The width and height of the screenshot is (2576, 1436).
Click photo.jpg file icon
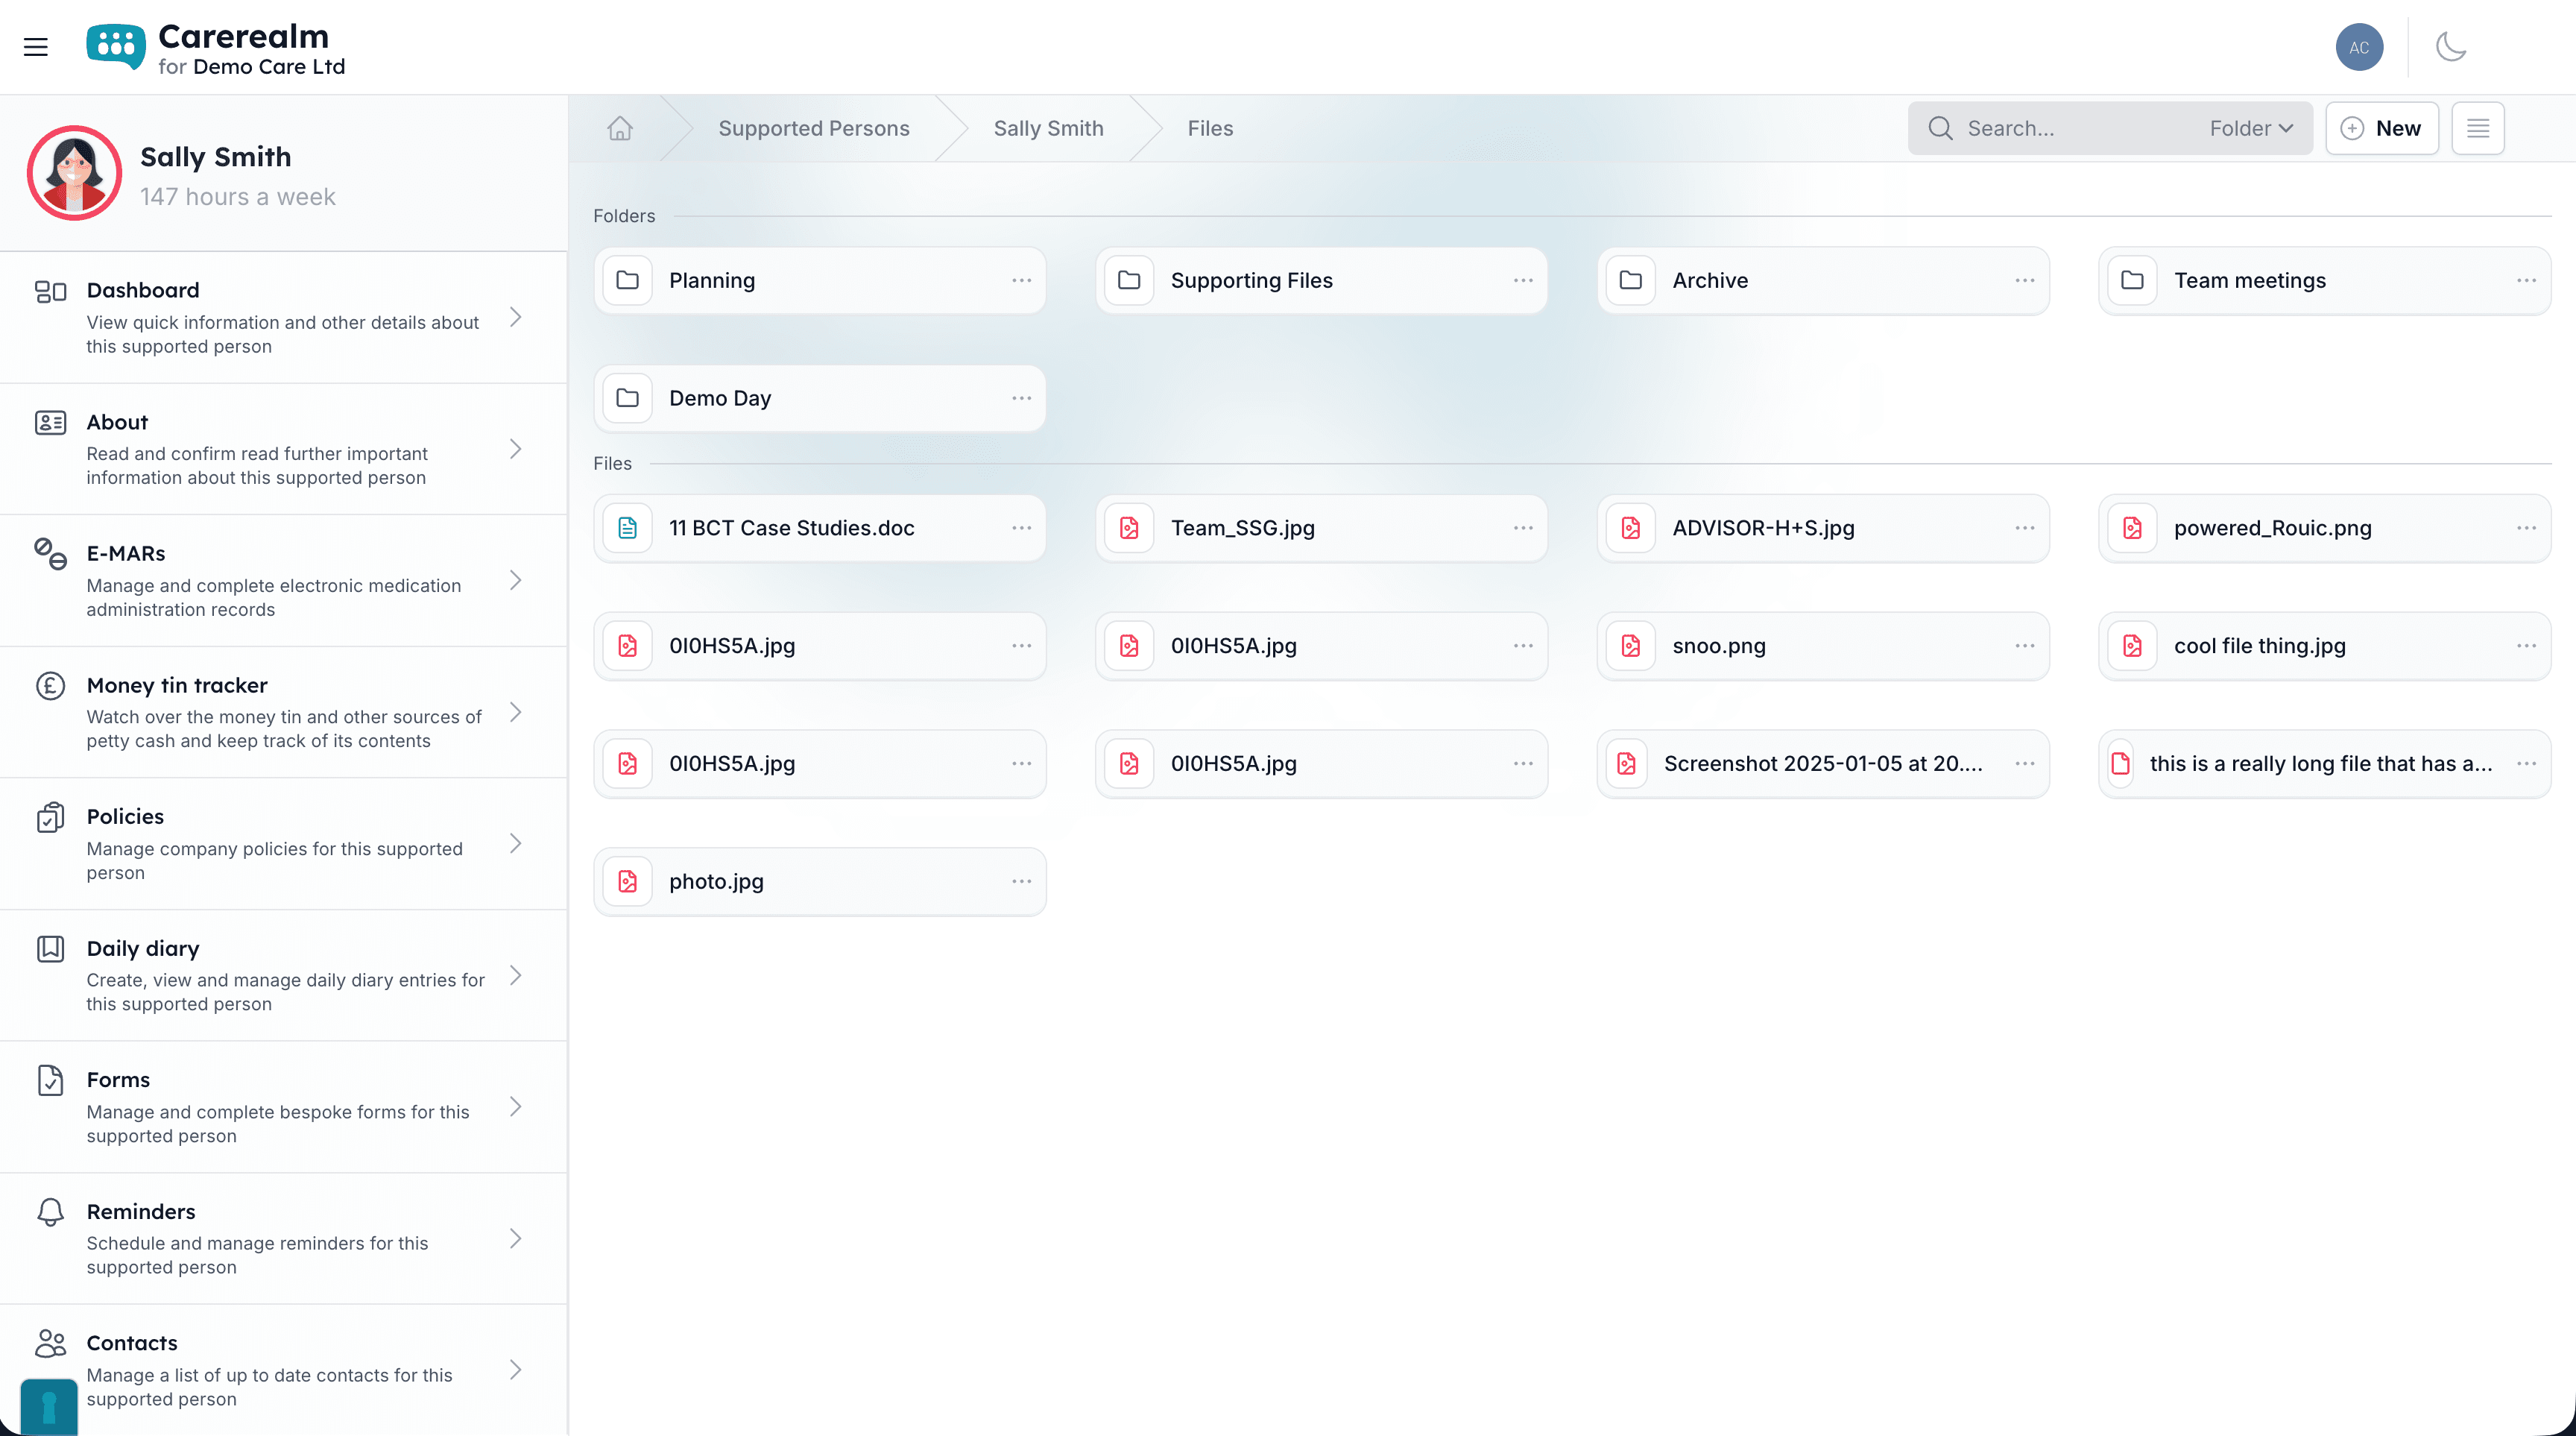pos(628,882)
